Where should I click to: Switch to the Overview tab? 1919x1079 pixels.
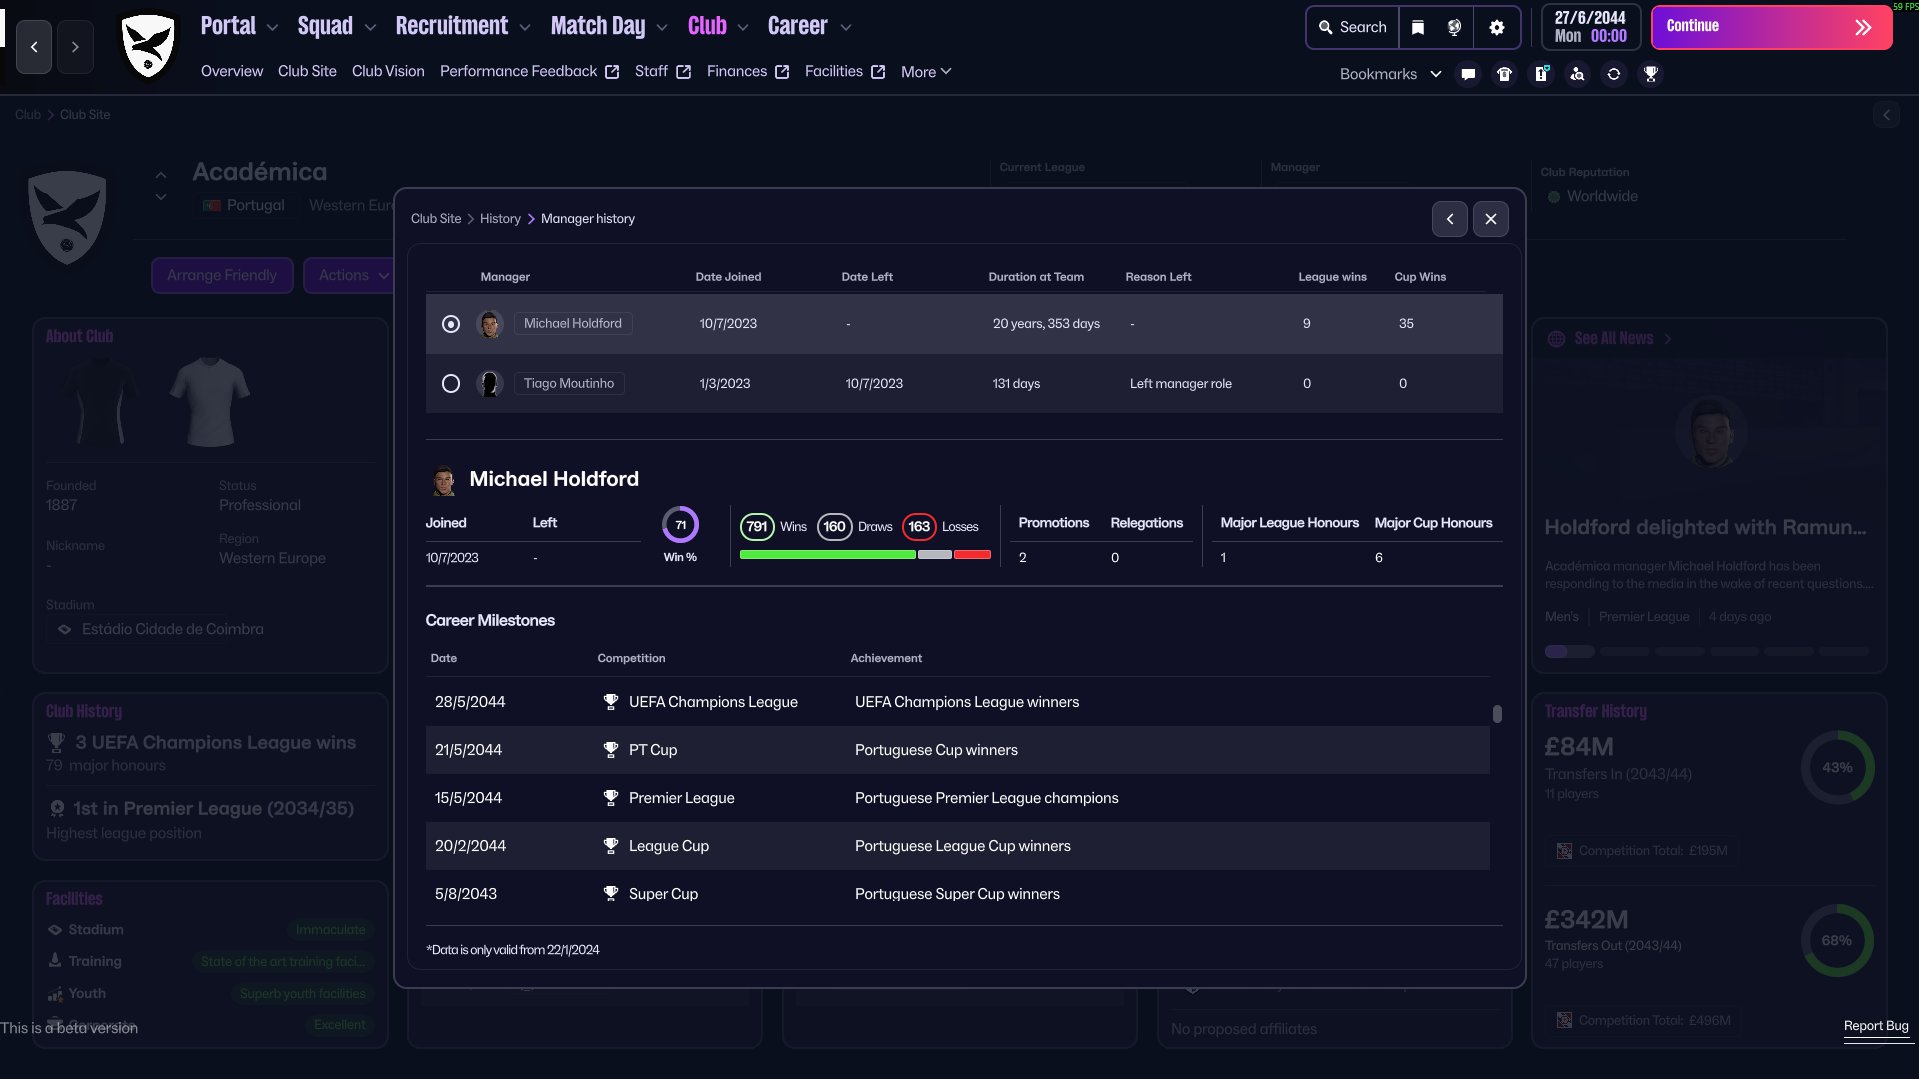click(x=232, y=72)
